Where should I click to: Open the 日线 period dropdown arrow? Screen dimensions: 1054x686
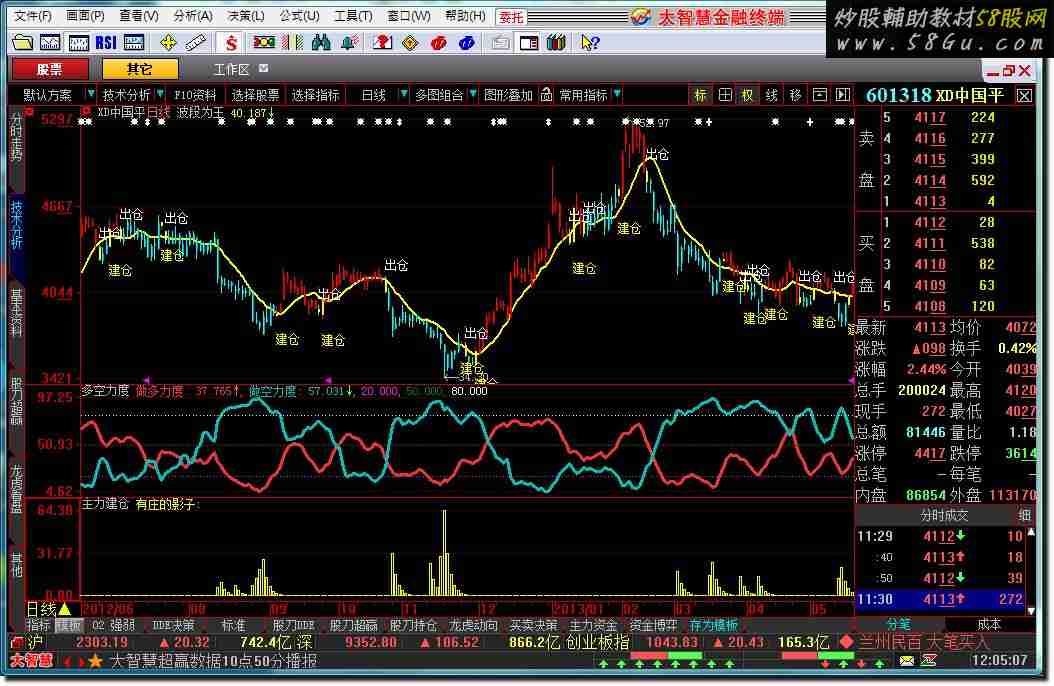point(403,95)
